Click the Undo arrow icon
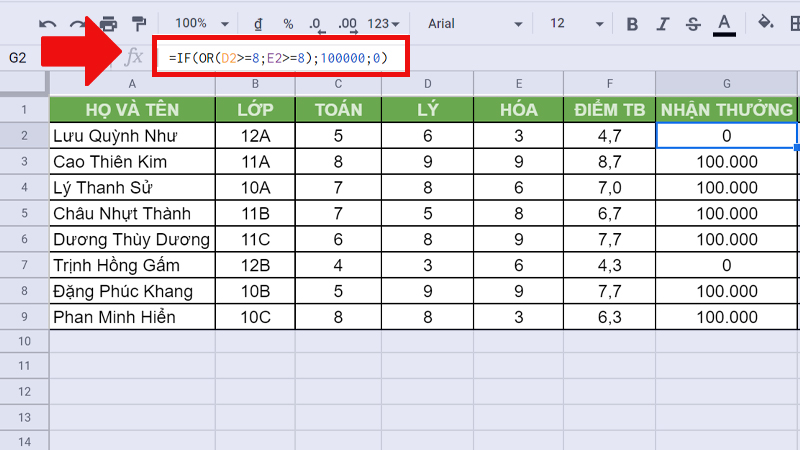This screenshot has height=450, width=800. [x=48, y=23]
